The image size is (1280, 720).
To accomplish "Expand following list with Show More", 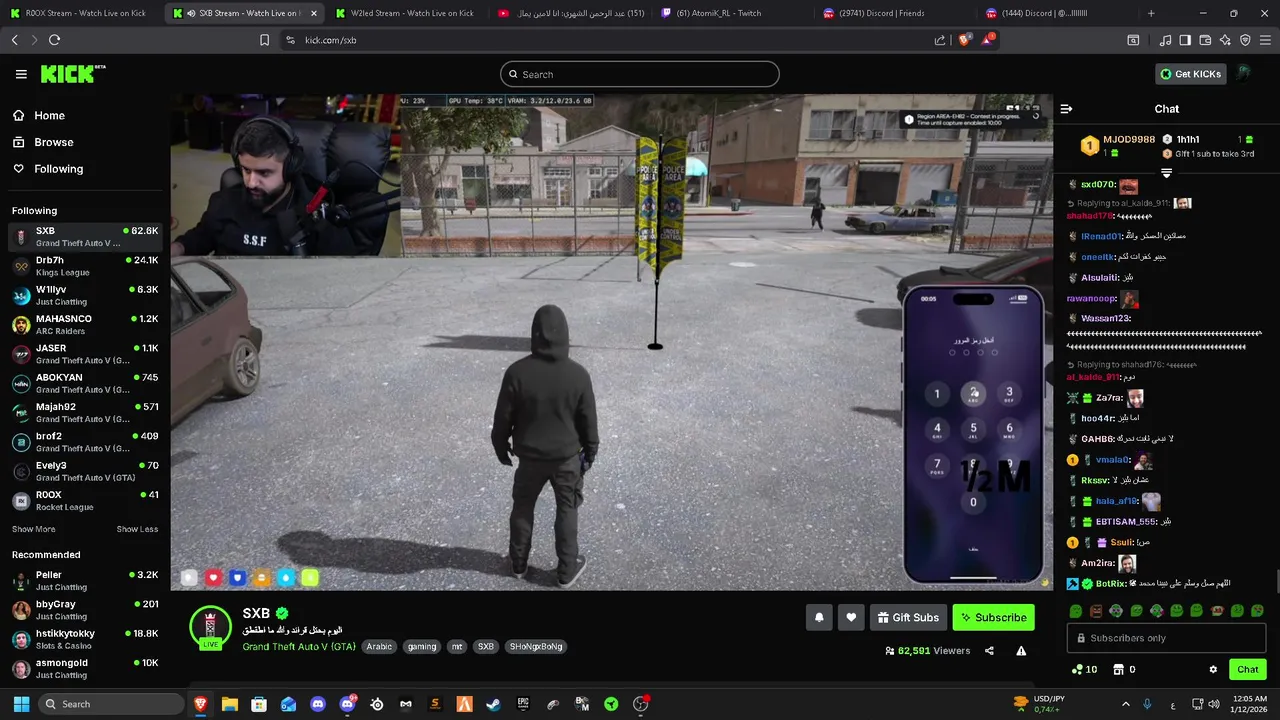I will pos(33,529).
